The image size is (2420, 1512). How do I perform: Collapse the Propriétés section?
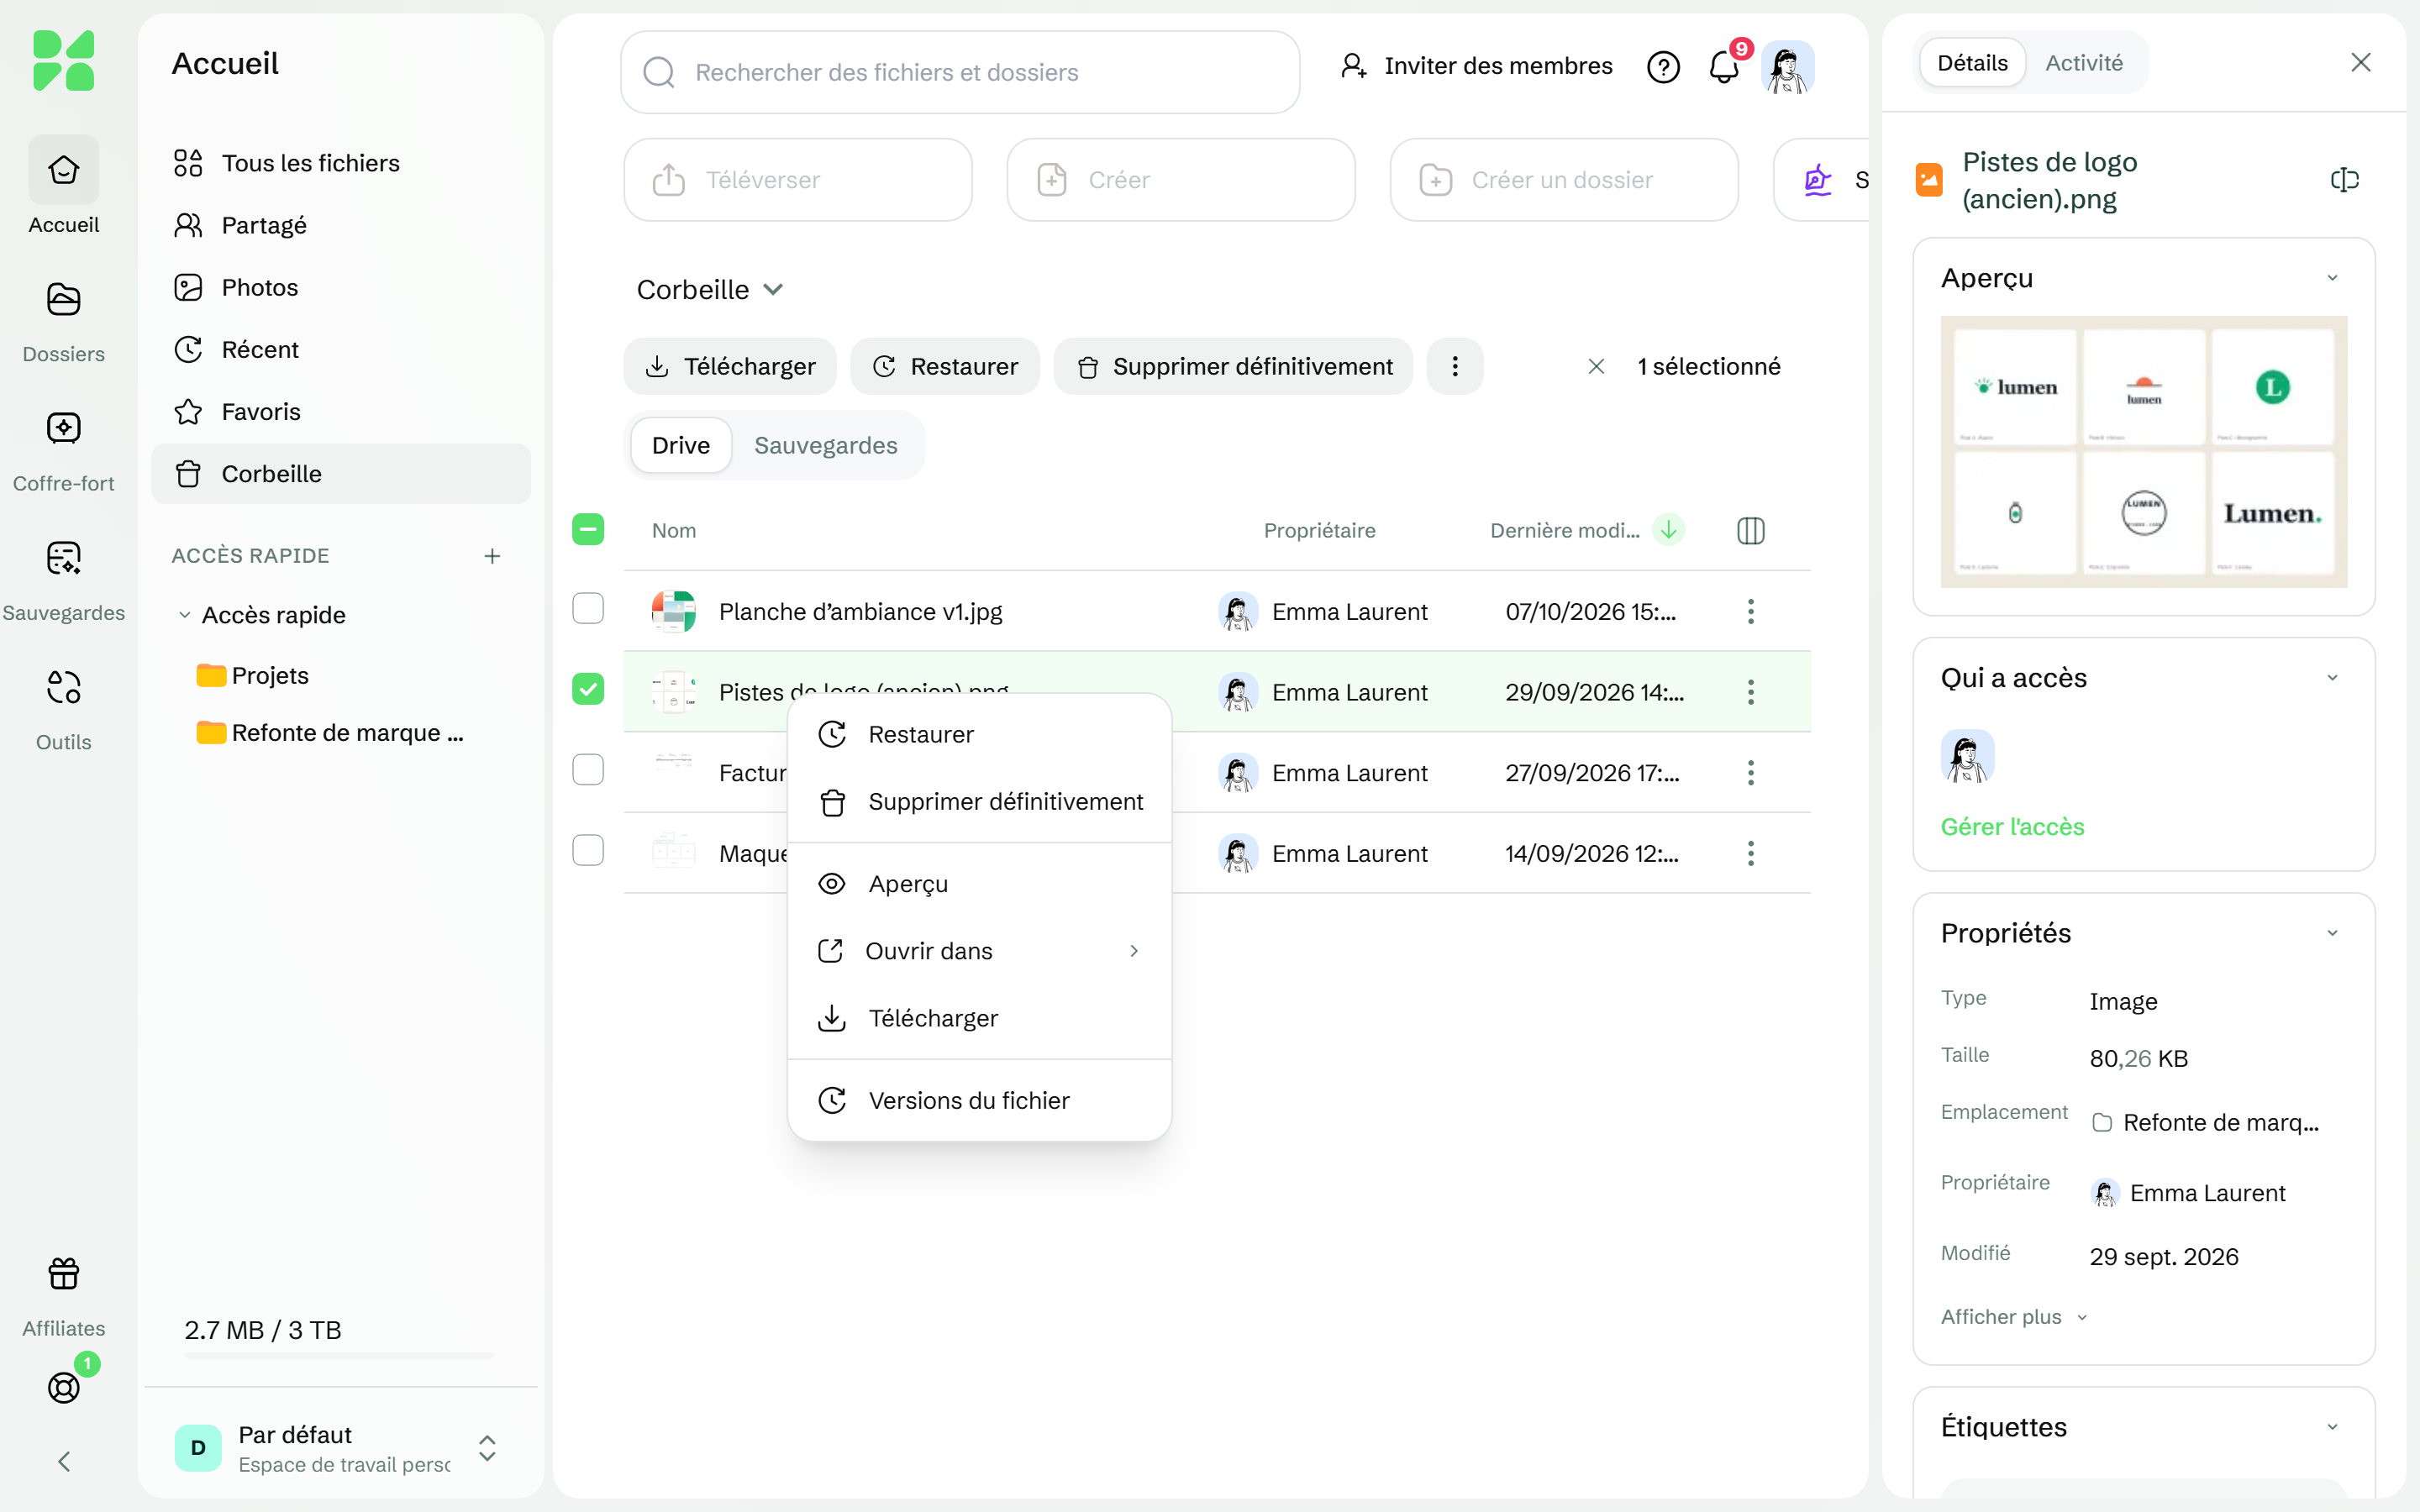click(2332, 933)
